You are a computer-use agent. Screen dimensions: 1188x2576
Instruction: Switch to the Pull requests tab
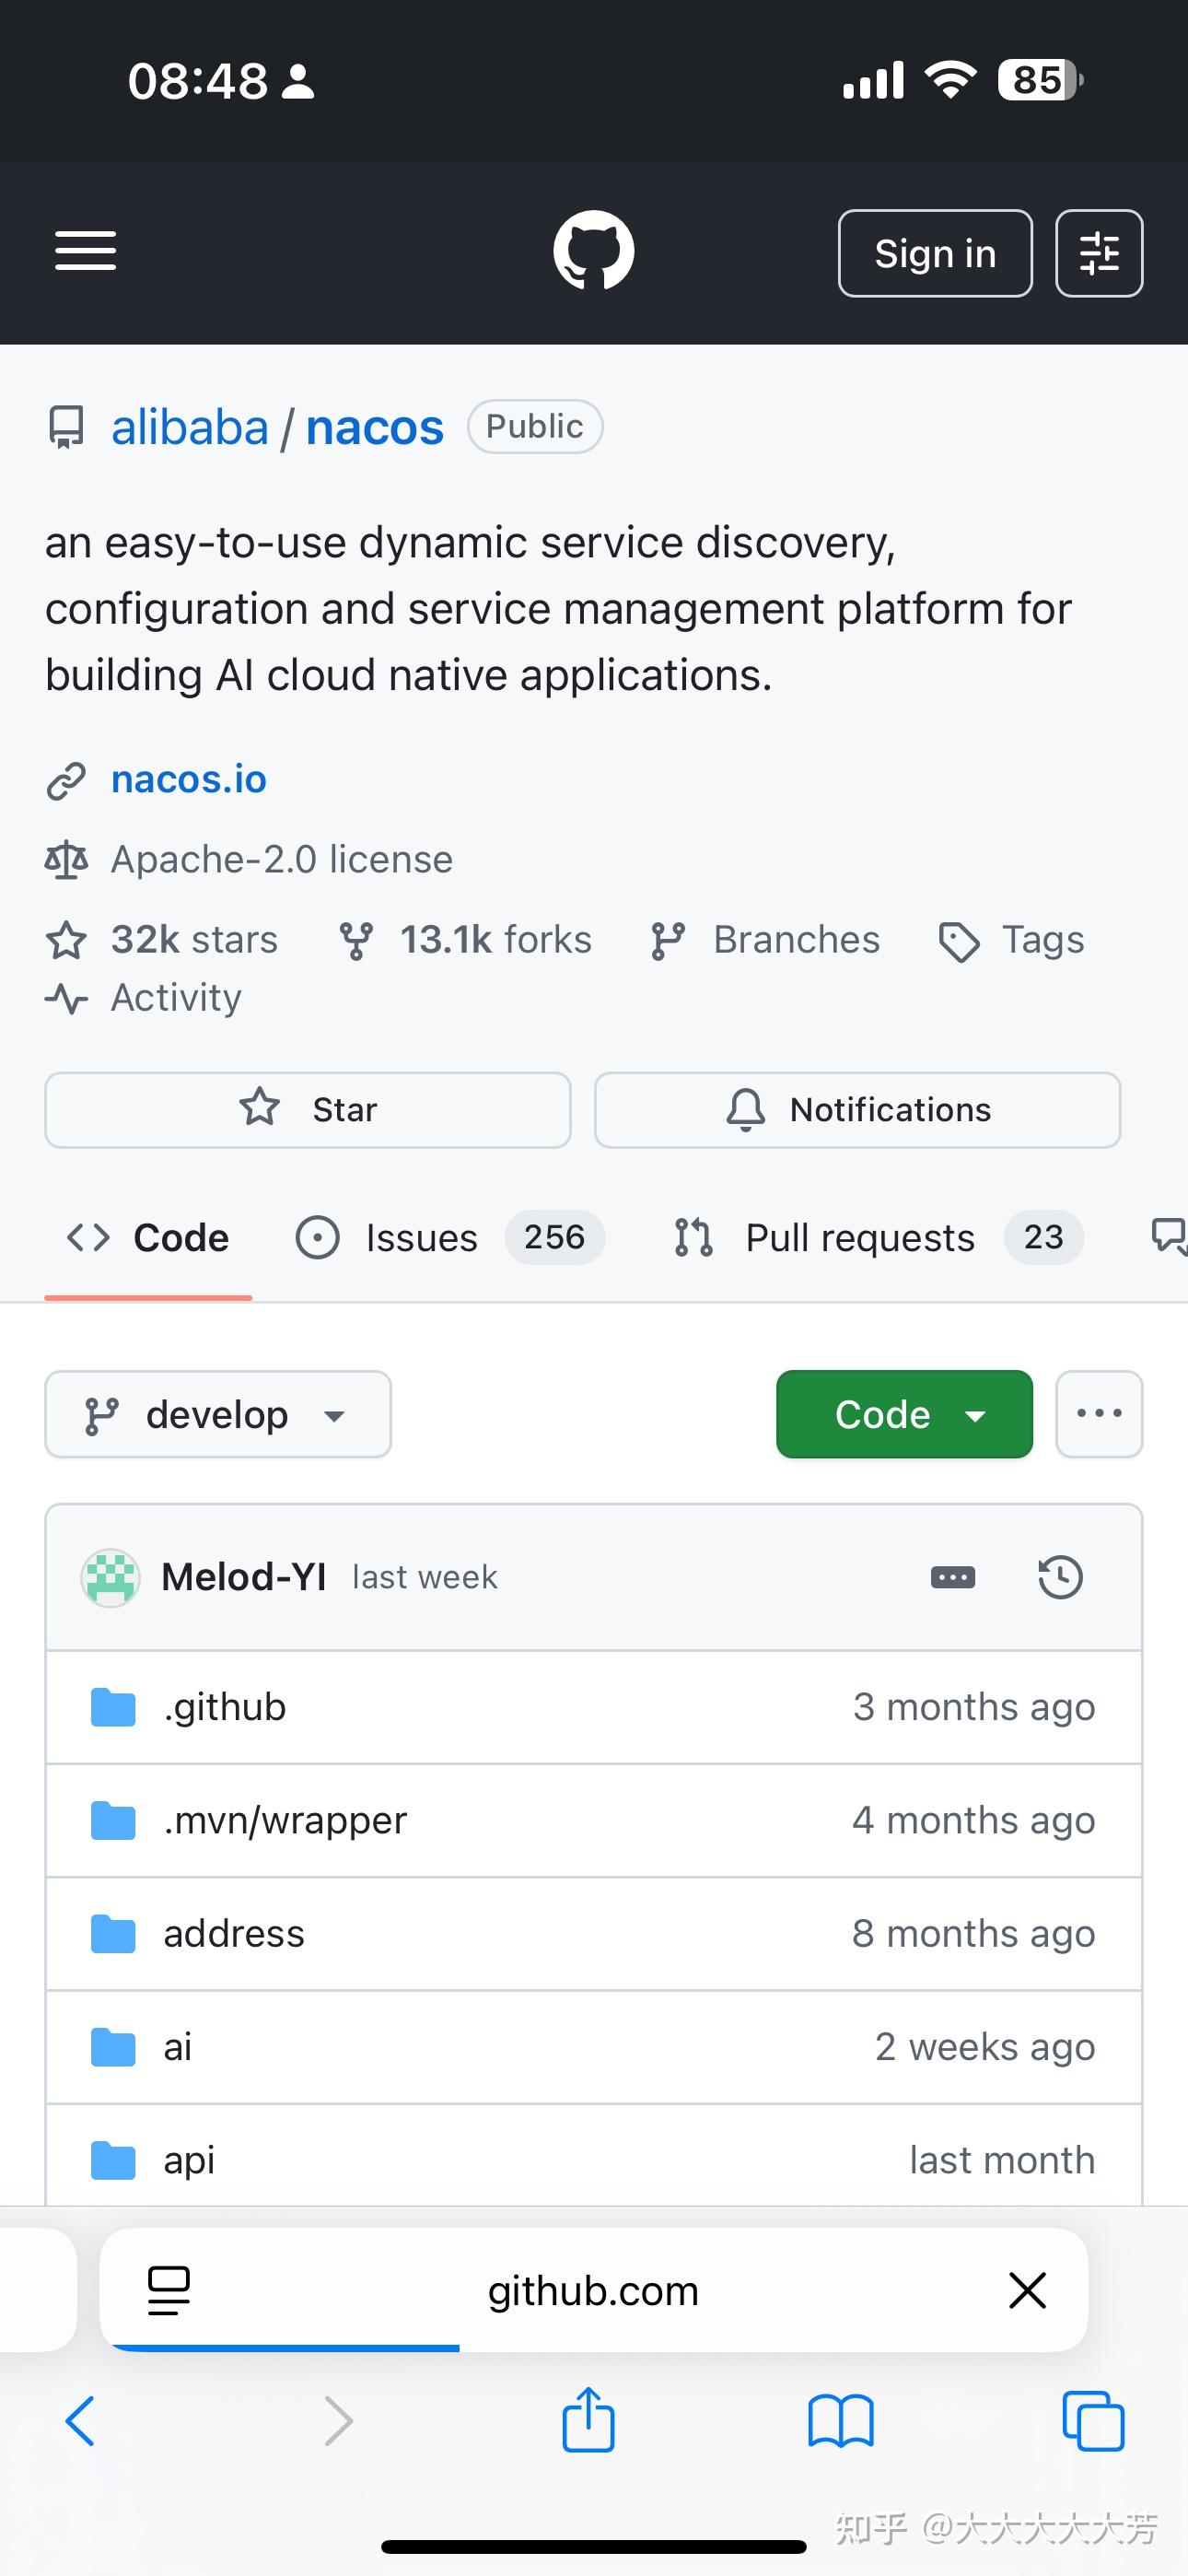point(878,1238)
